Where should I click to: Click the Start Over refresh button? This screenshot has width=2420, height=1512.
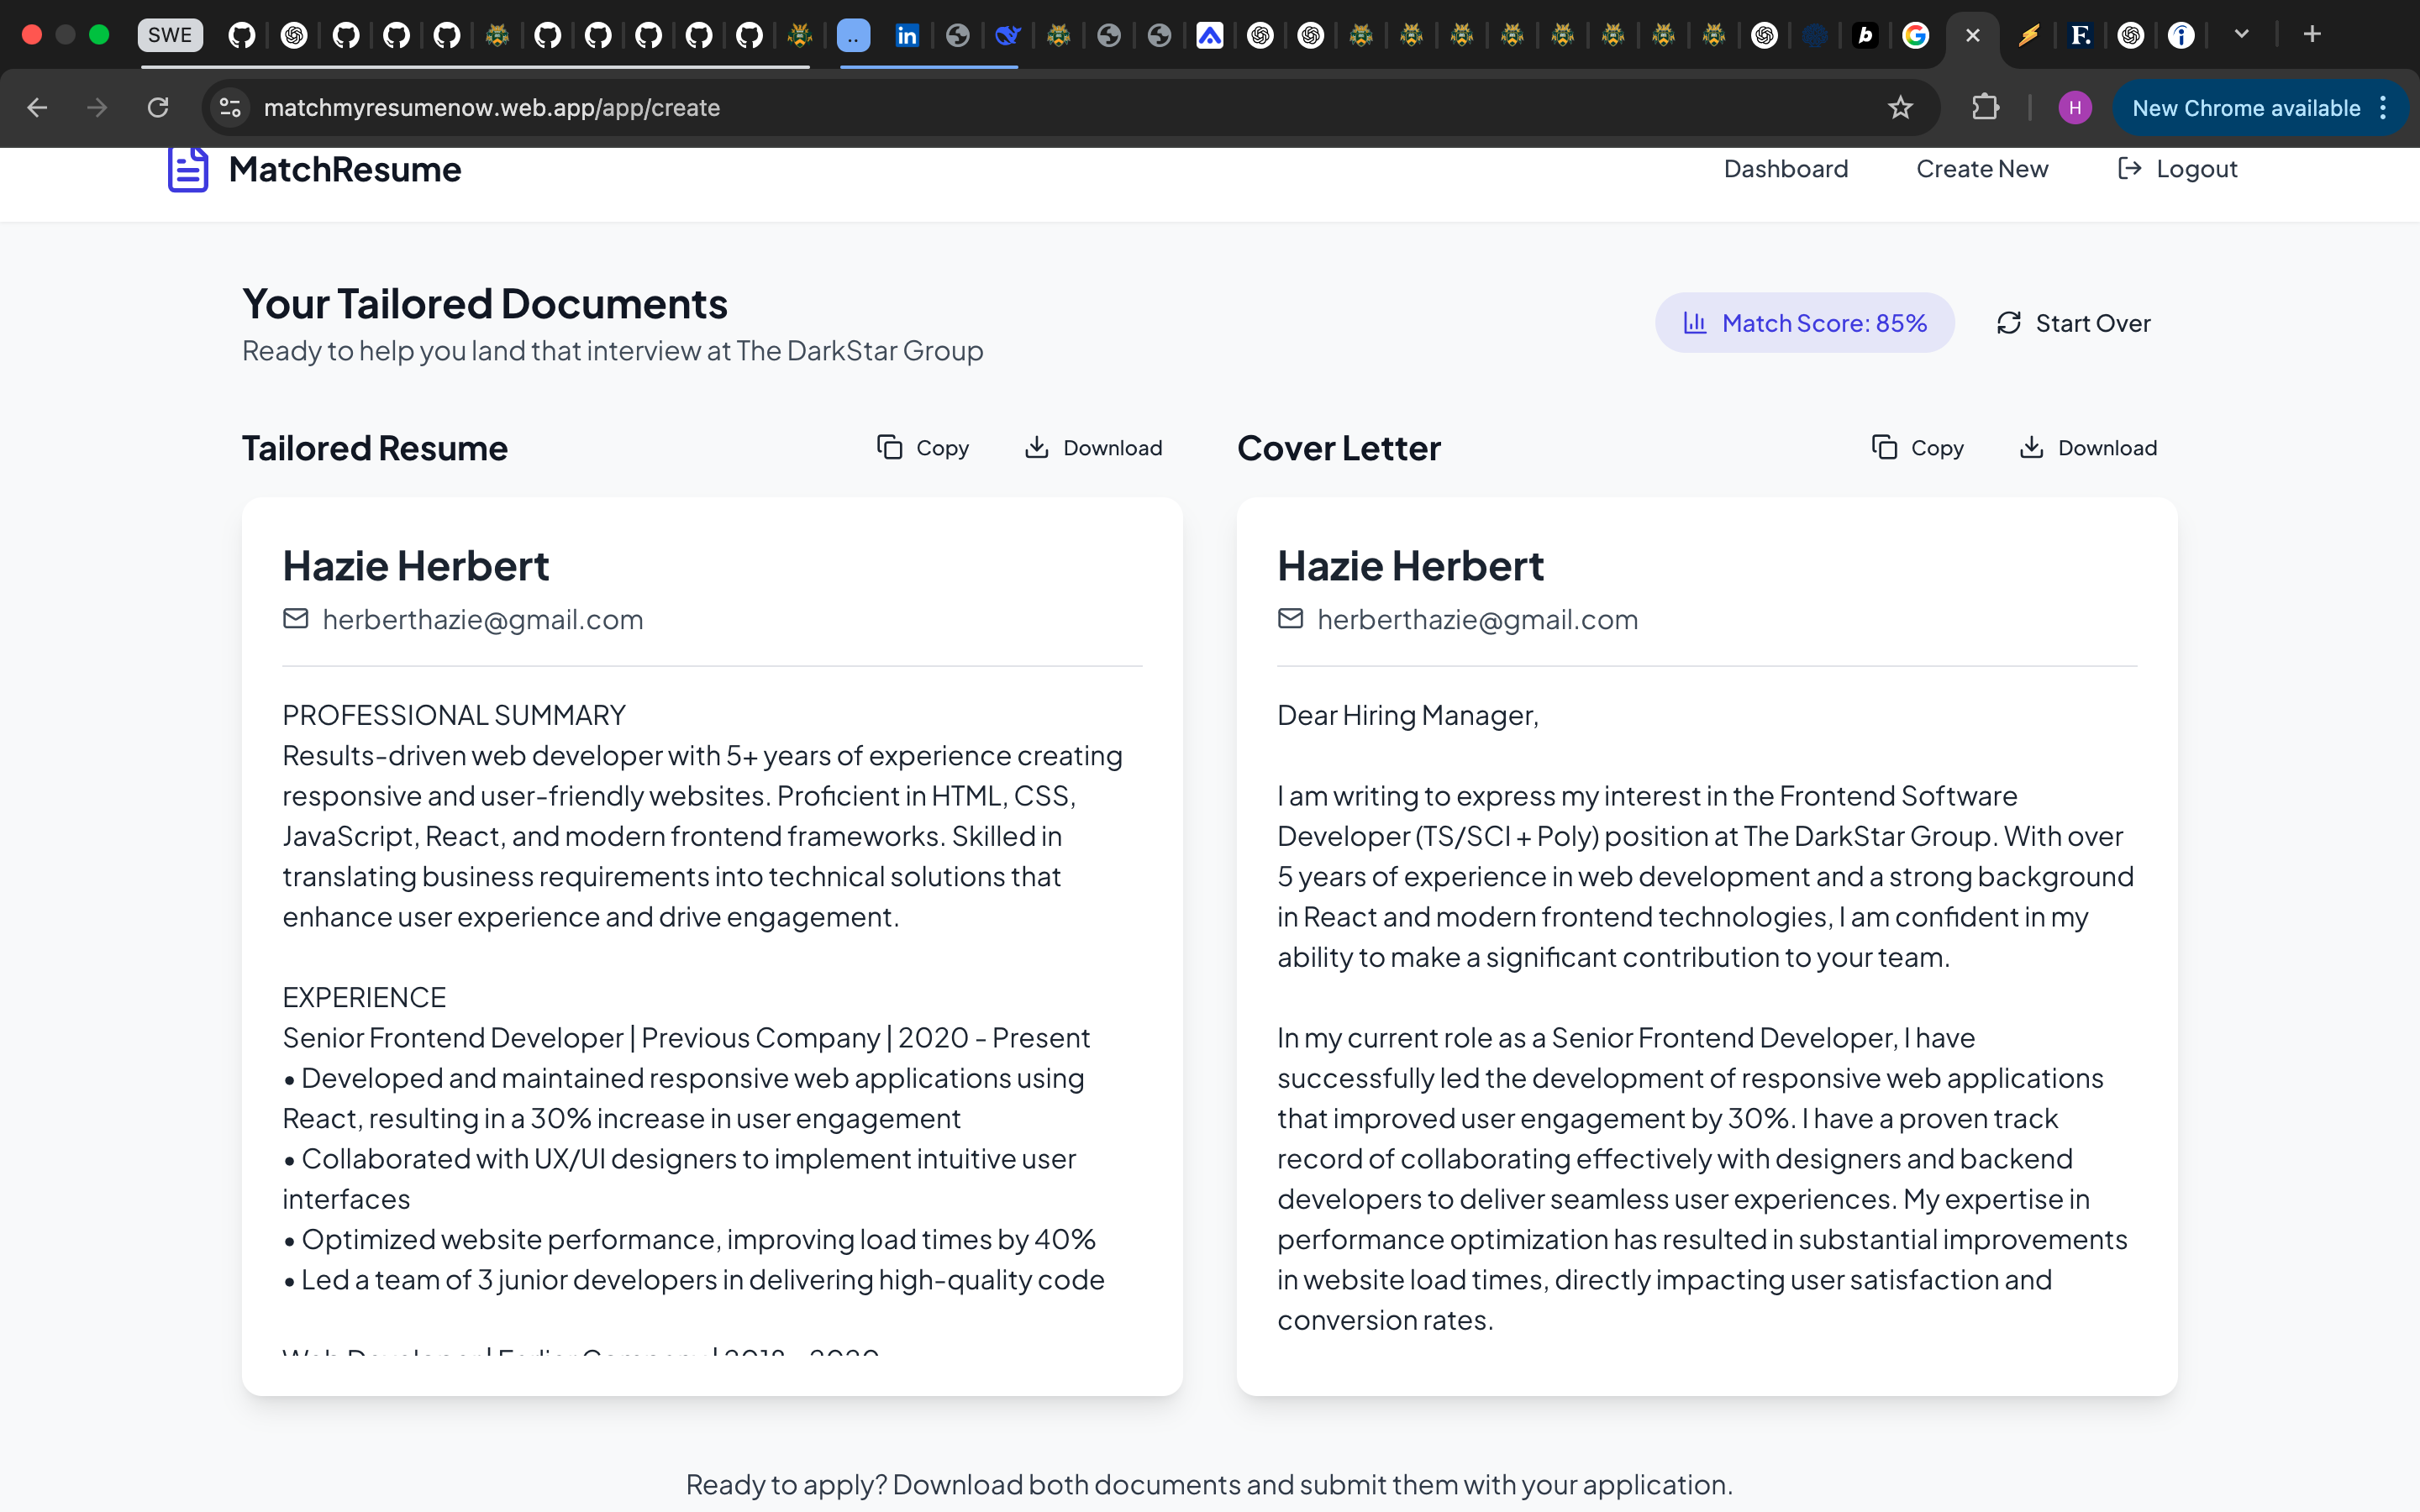(x=2072, y=323)
